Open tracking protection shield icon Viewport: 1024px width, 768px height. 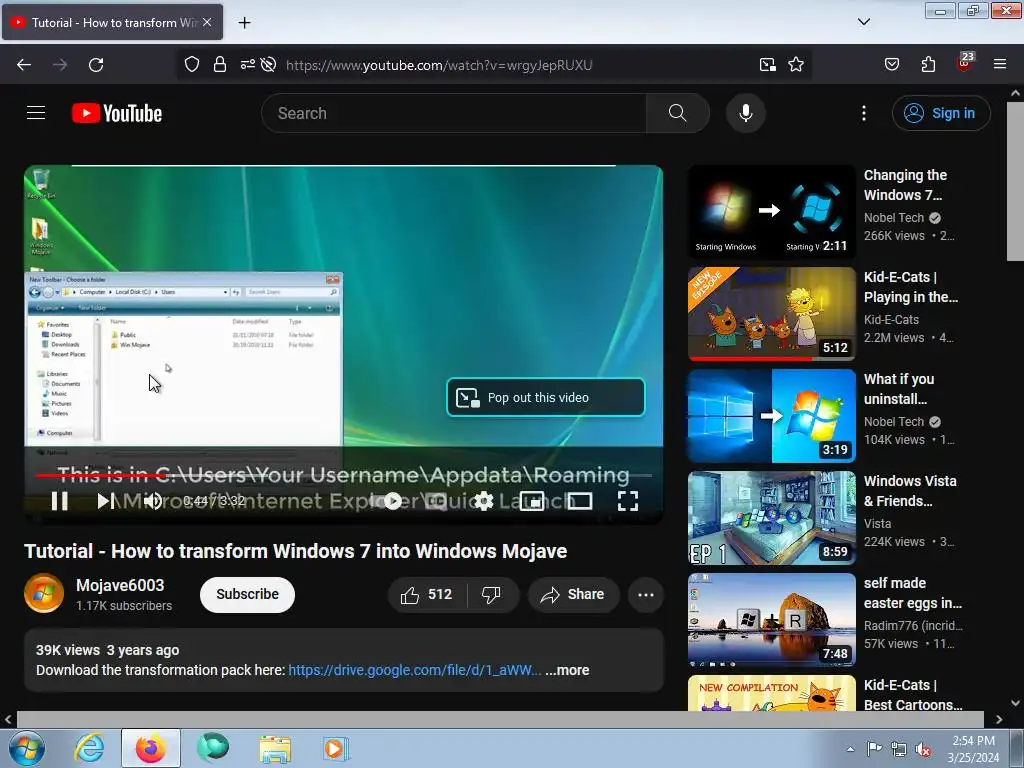click(191, 65)
